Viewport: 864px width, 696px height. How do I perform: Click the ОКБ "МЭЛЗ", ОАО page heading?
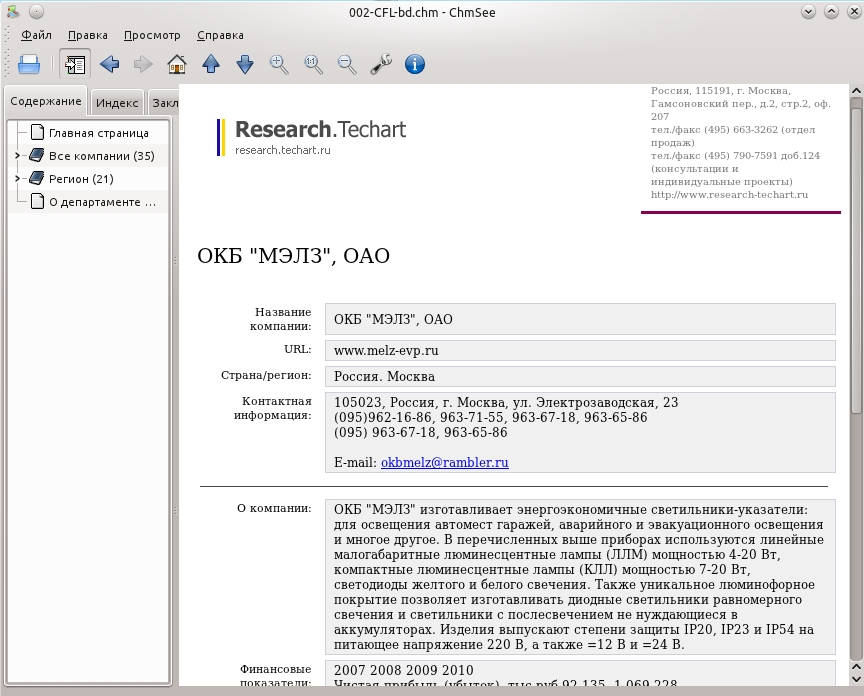(293, 256)
